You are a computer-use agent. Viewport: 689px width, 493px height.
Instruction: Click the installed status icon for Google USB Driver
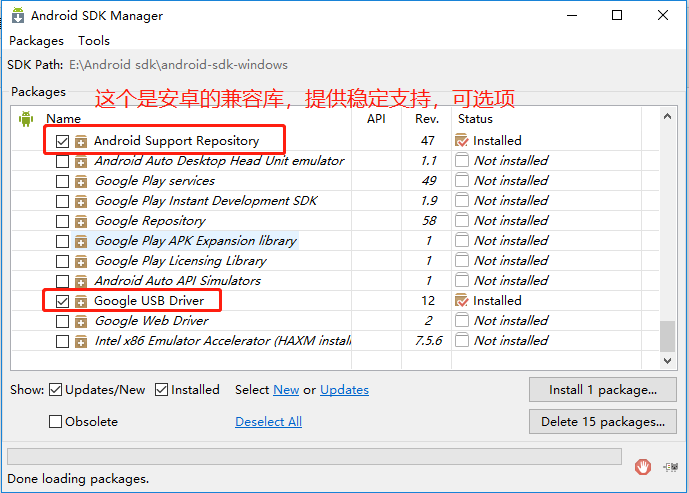461,301
